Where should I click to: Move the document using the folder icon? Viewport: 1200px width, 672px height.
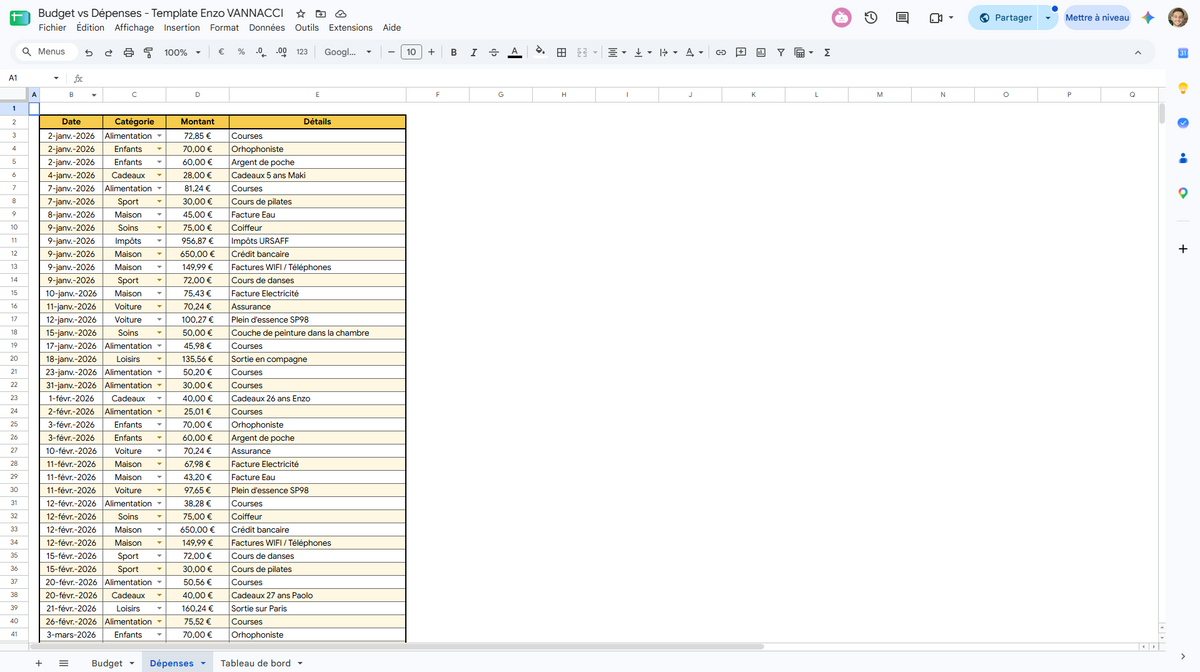click(x=321, y=13)
